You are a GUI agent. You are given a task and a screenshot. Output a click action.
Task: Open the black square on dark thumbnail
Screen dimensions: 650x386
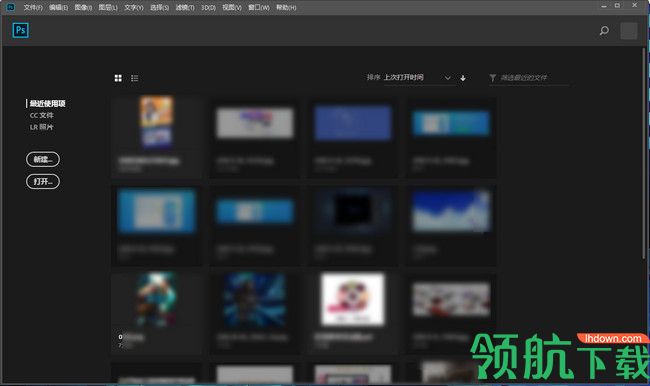352,211
